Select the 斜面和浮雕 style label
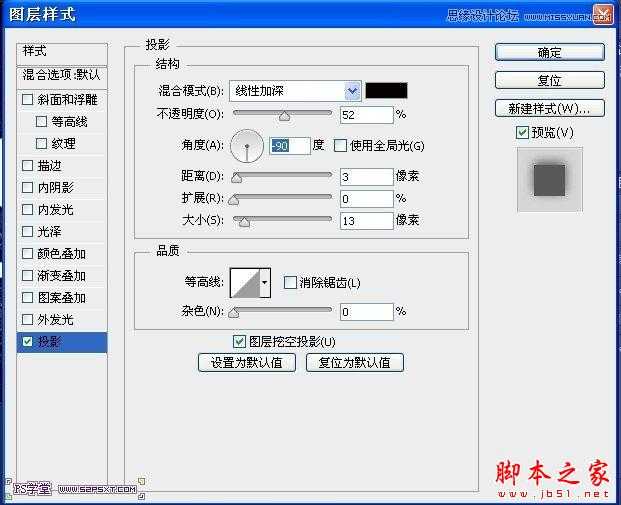The width and height of the screenshot is (621, 505). (x=67, y=99)
